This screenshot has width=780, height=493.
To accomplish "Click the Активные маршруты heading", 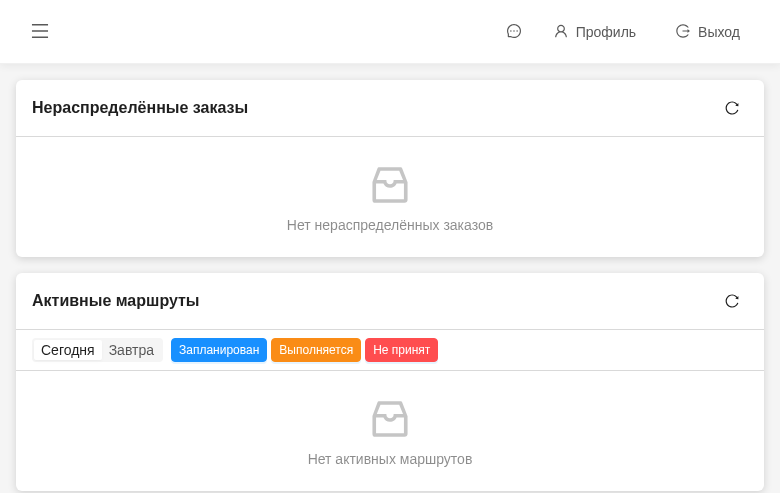I will pos(116,301).
